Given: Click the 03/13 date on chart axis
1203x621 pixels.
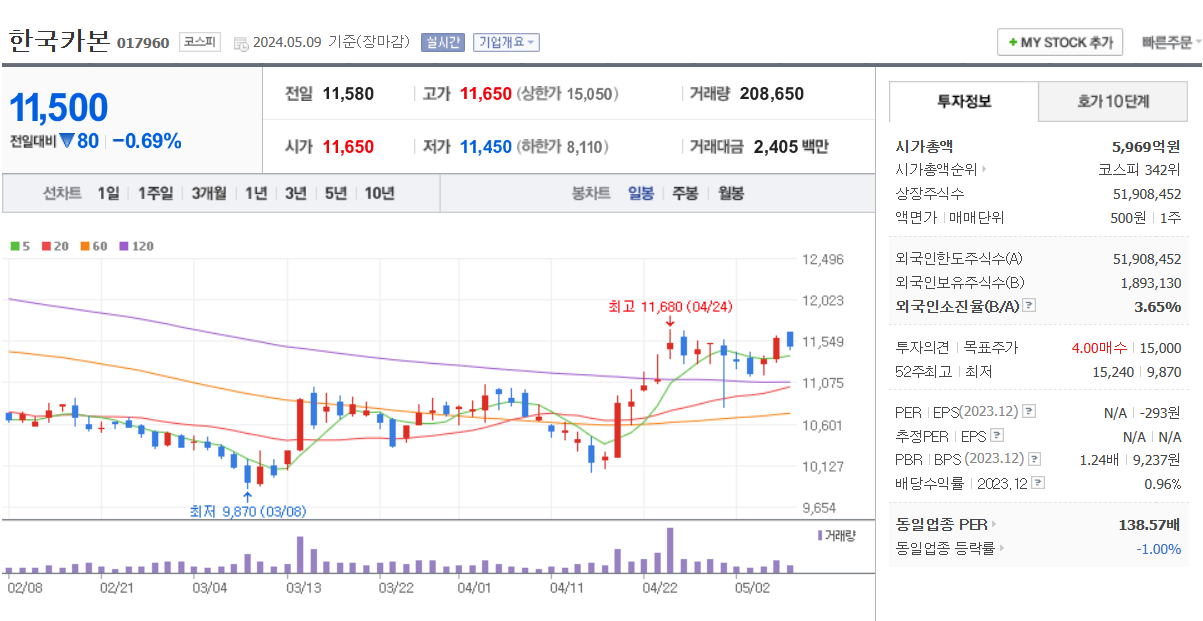Looking at the screenshot, I should [x=304, y=589].
